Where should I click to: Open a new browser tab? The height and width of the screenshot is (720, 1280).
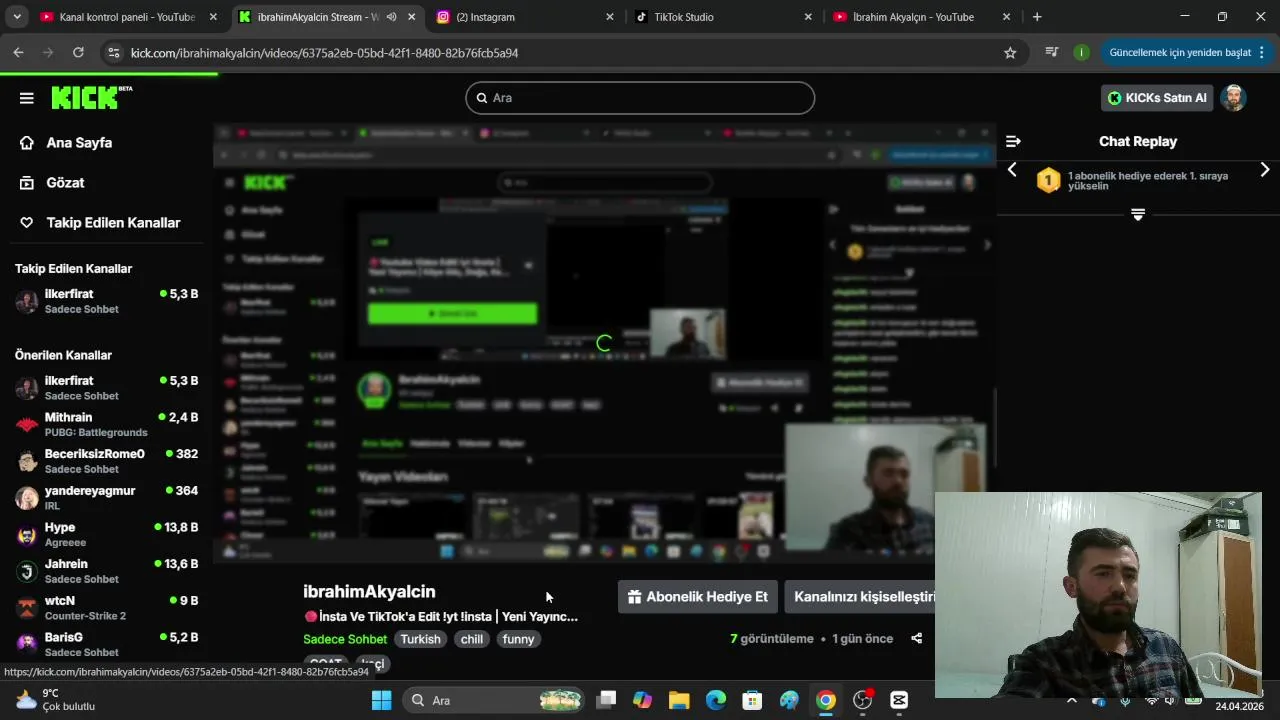1037,17
